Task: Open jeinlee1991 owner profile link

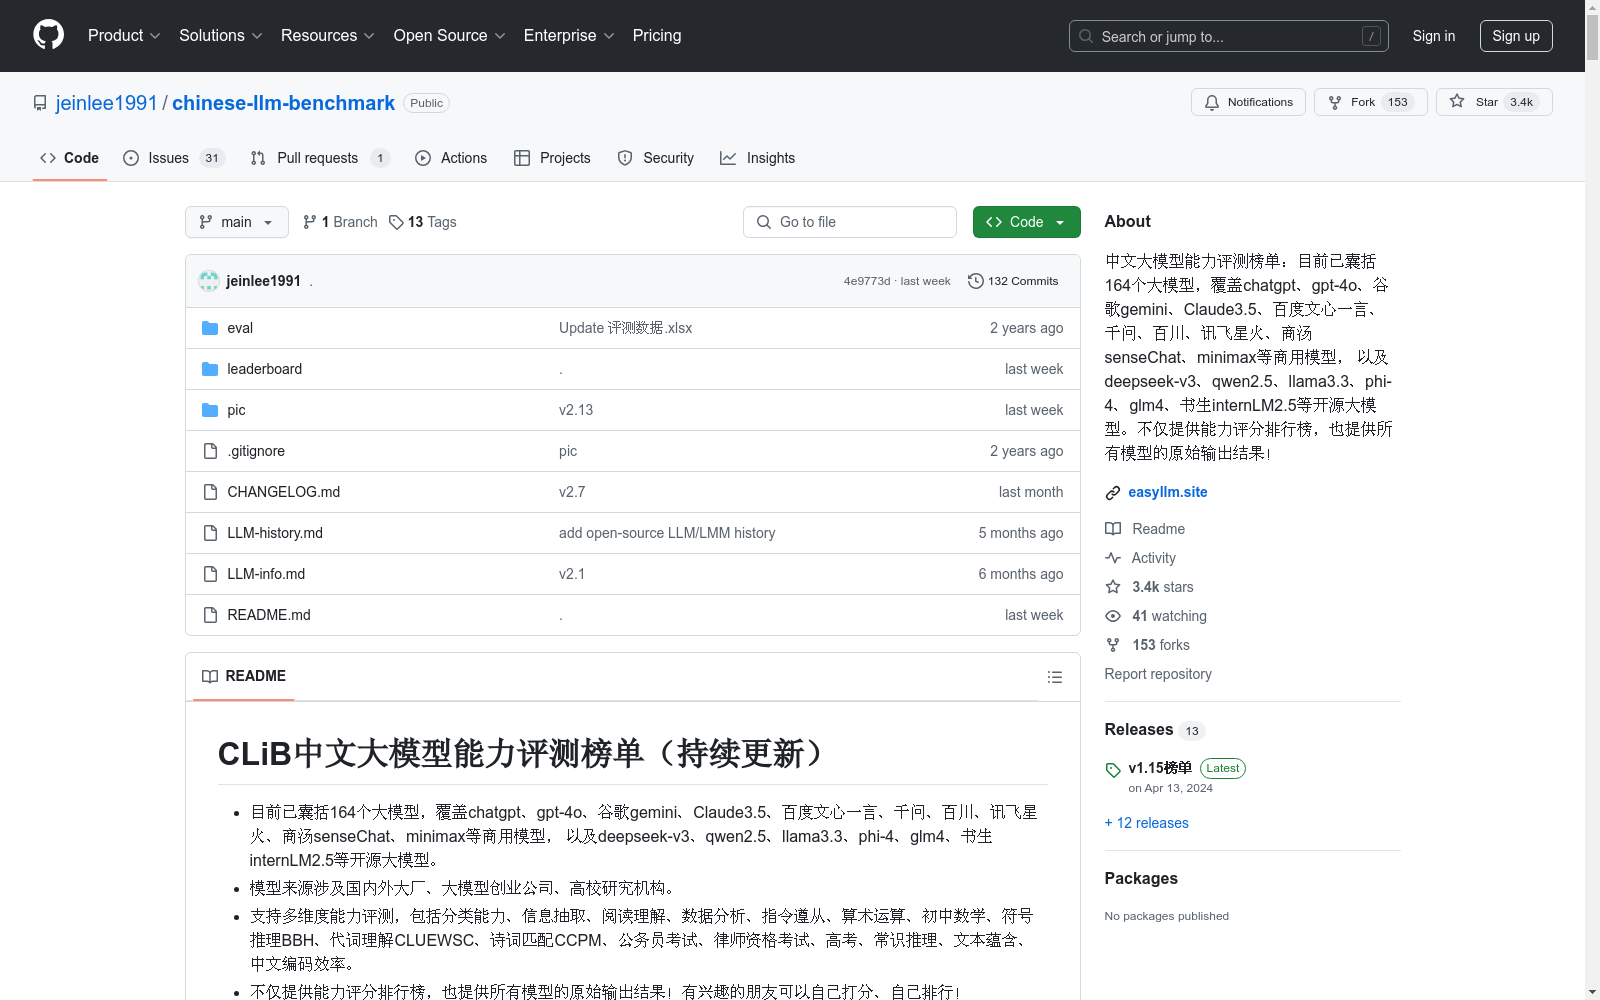Action: (x=107, y=103)
